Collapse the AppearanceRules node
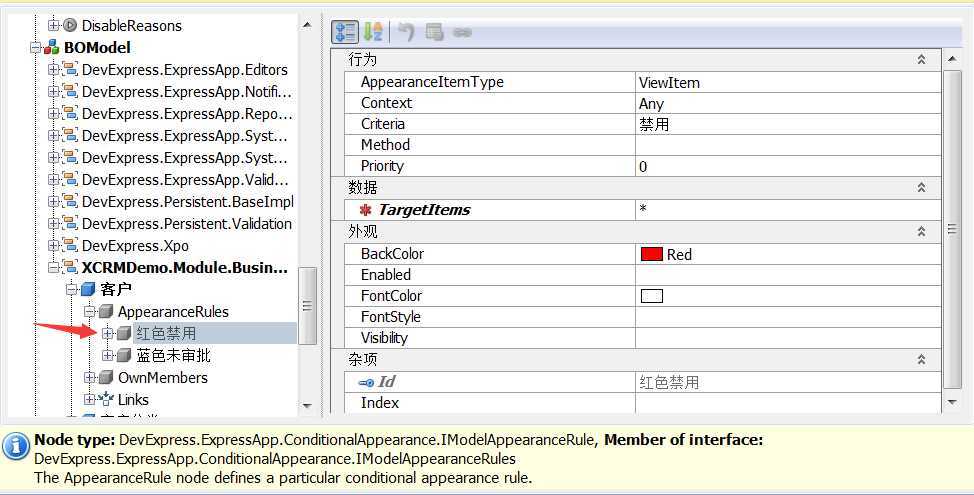Image resolution: width=974 pixels, height=495 pixels. (x=89, y=311)
